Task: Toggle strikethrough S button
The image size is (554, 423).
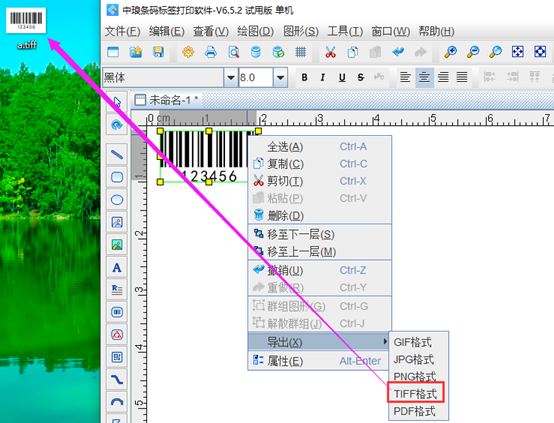Action: click(x=360, y=77)
